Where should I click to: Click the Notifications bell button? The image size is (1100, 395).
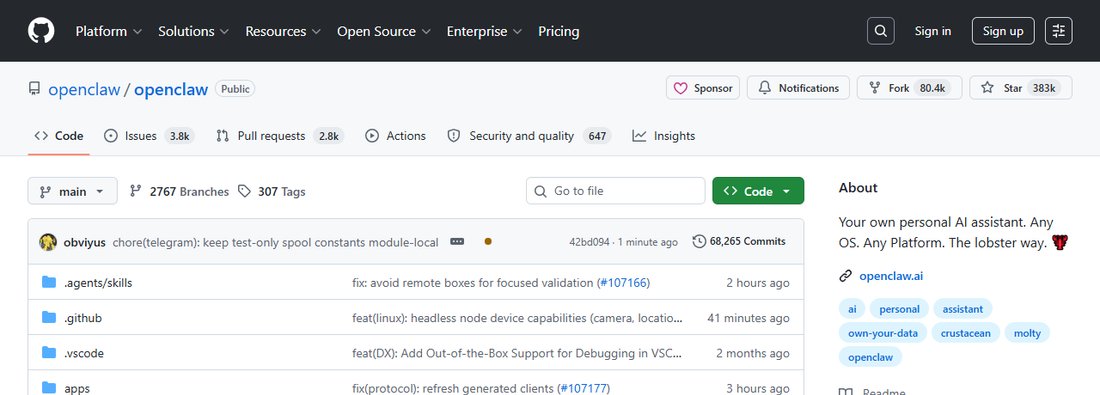pyautogui.click(x=798, y=88)
